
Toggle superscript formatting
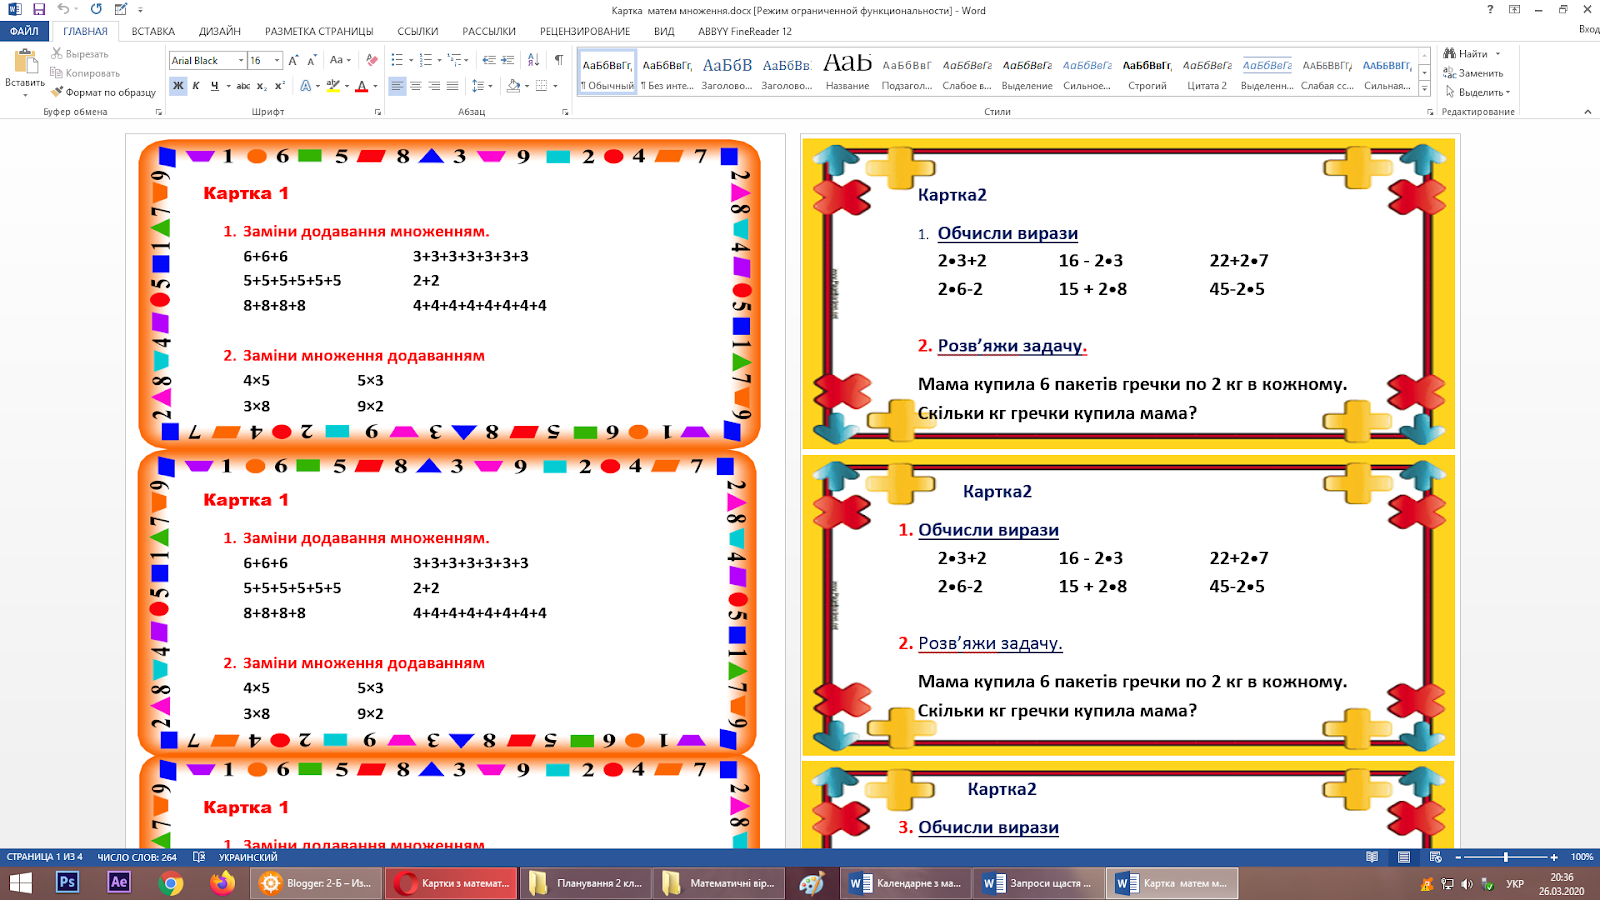pos(280,86)
